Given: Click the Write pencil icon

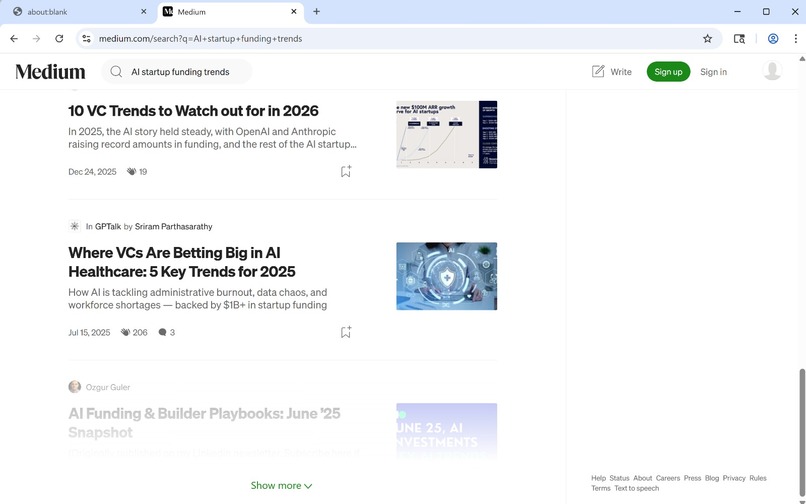Looking at the screenshot, I should coord(598,71).
